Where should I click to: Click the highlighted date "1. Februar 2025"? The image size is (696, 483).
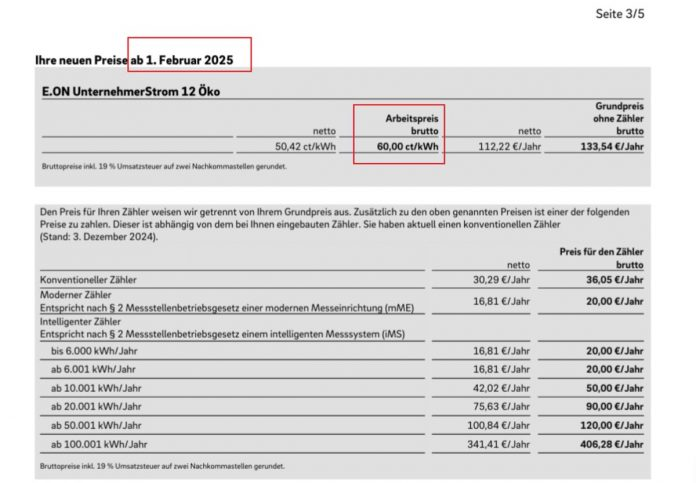click(x=190, y=61)
